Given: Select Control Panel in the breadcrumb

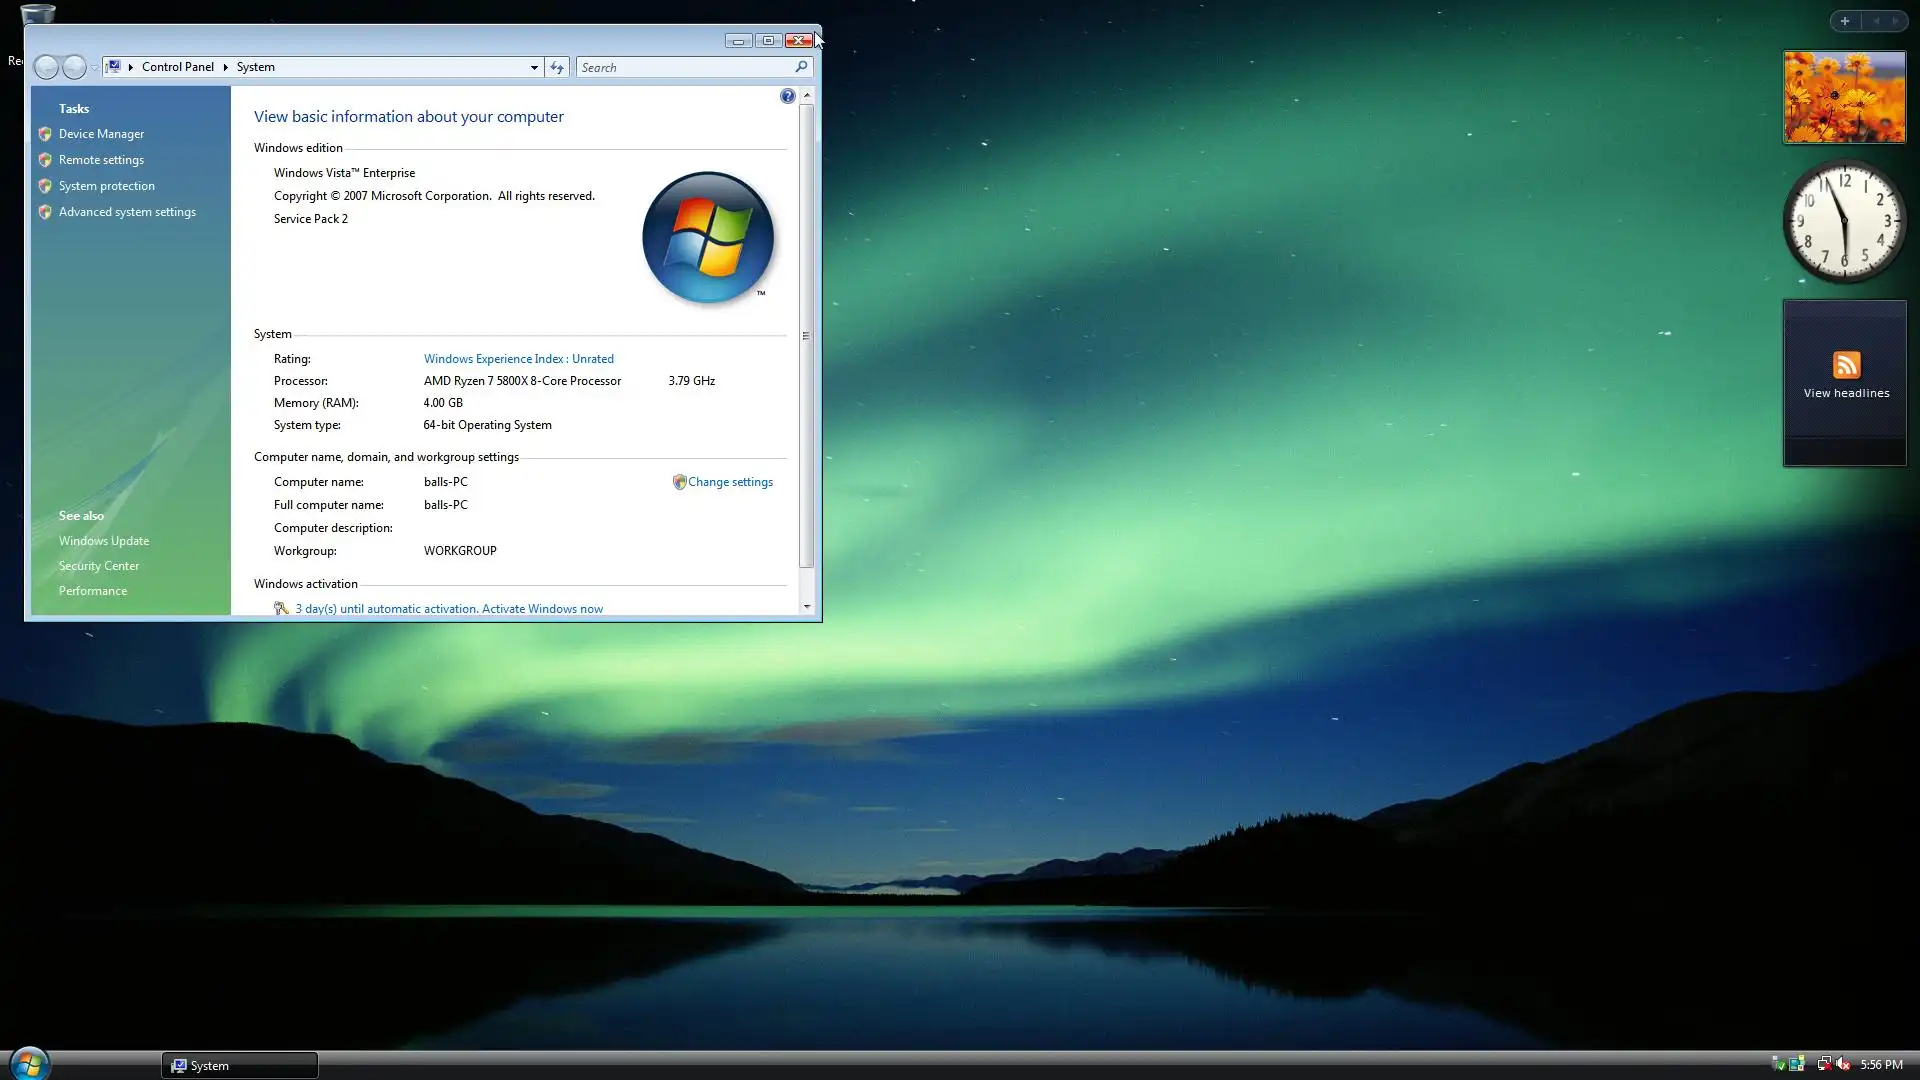Looking at the screenshot, I should point(177,67).
